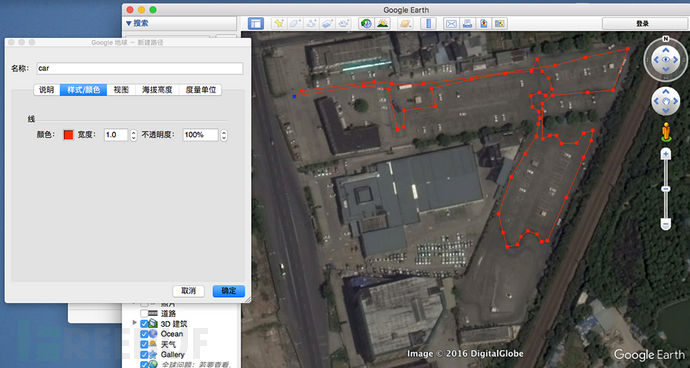Click the 登录 sign-in button
The width and height of the screenshot is (690, 368).
coord(642,24)
